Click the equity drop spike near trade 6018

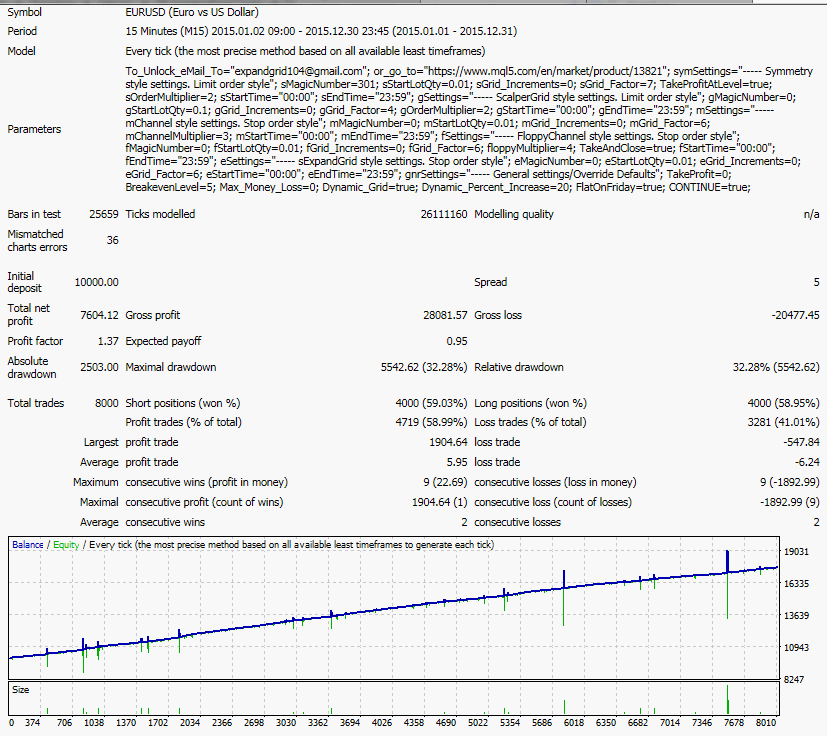(563, 607)
